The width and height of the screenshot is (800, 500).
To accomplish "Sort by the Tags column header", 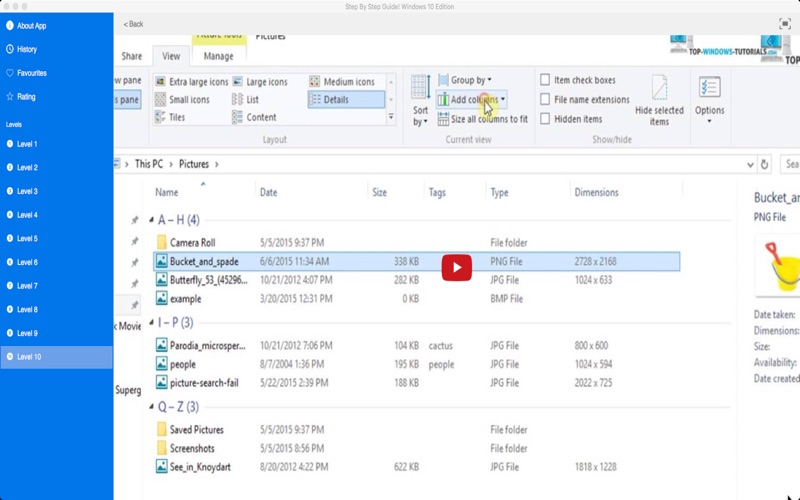I will [437, 192].
